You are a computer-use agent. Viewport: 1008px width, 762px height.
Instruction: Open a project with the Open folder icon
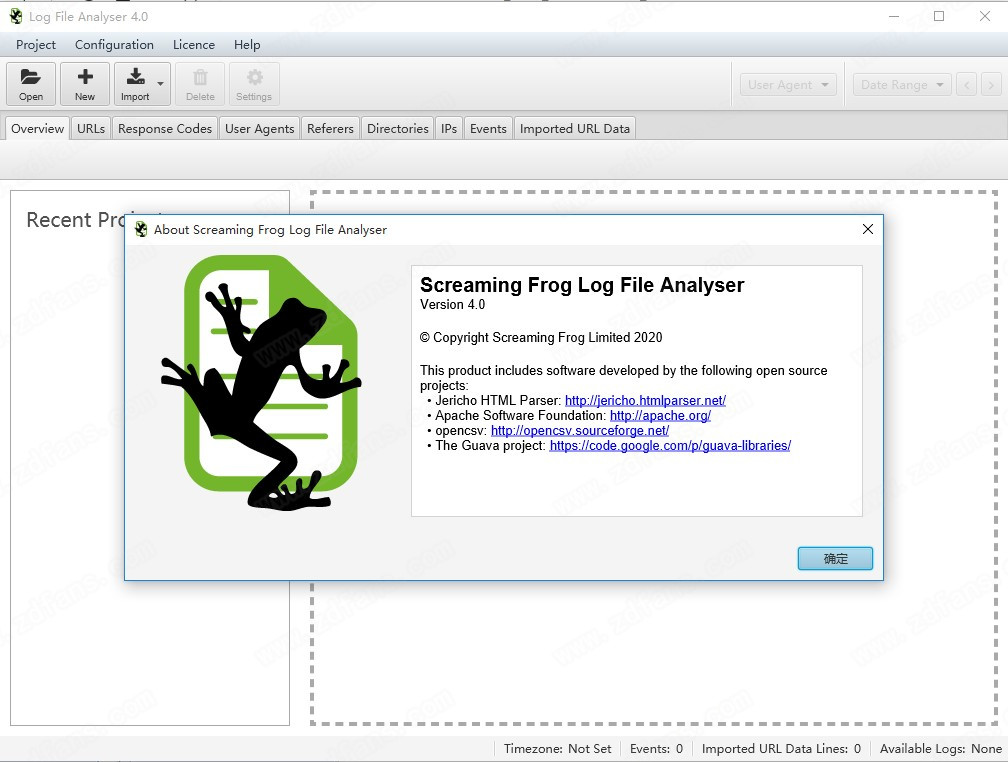click(x=31, y=84)
